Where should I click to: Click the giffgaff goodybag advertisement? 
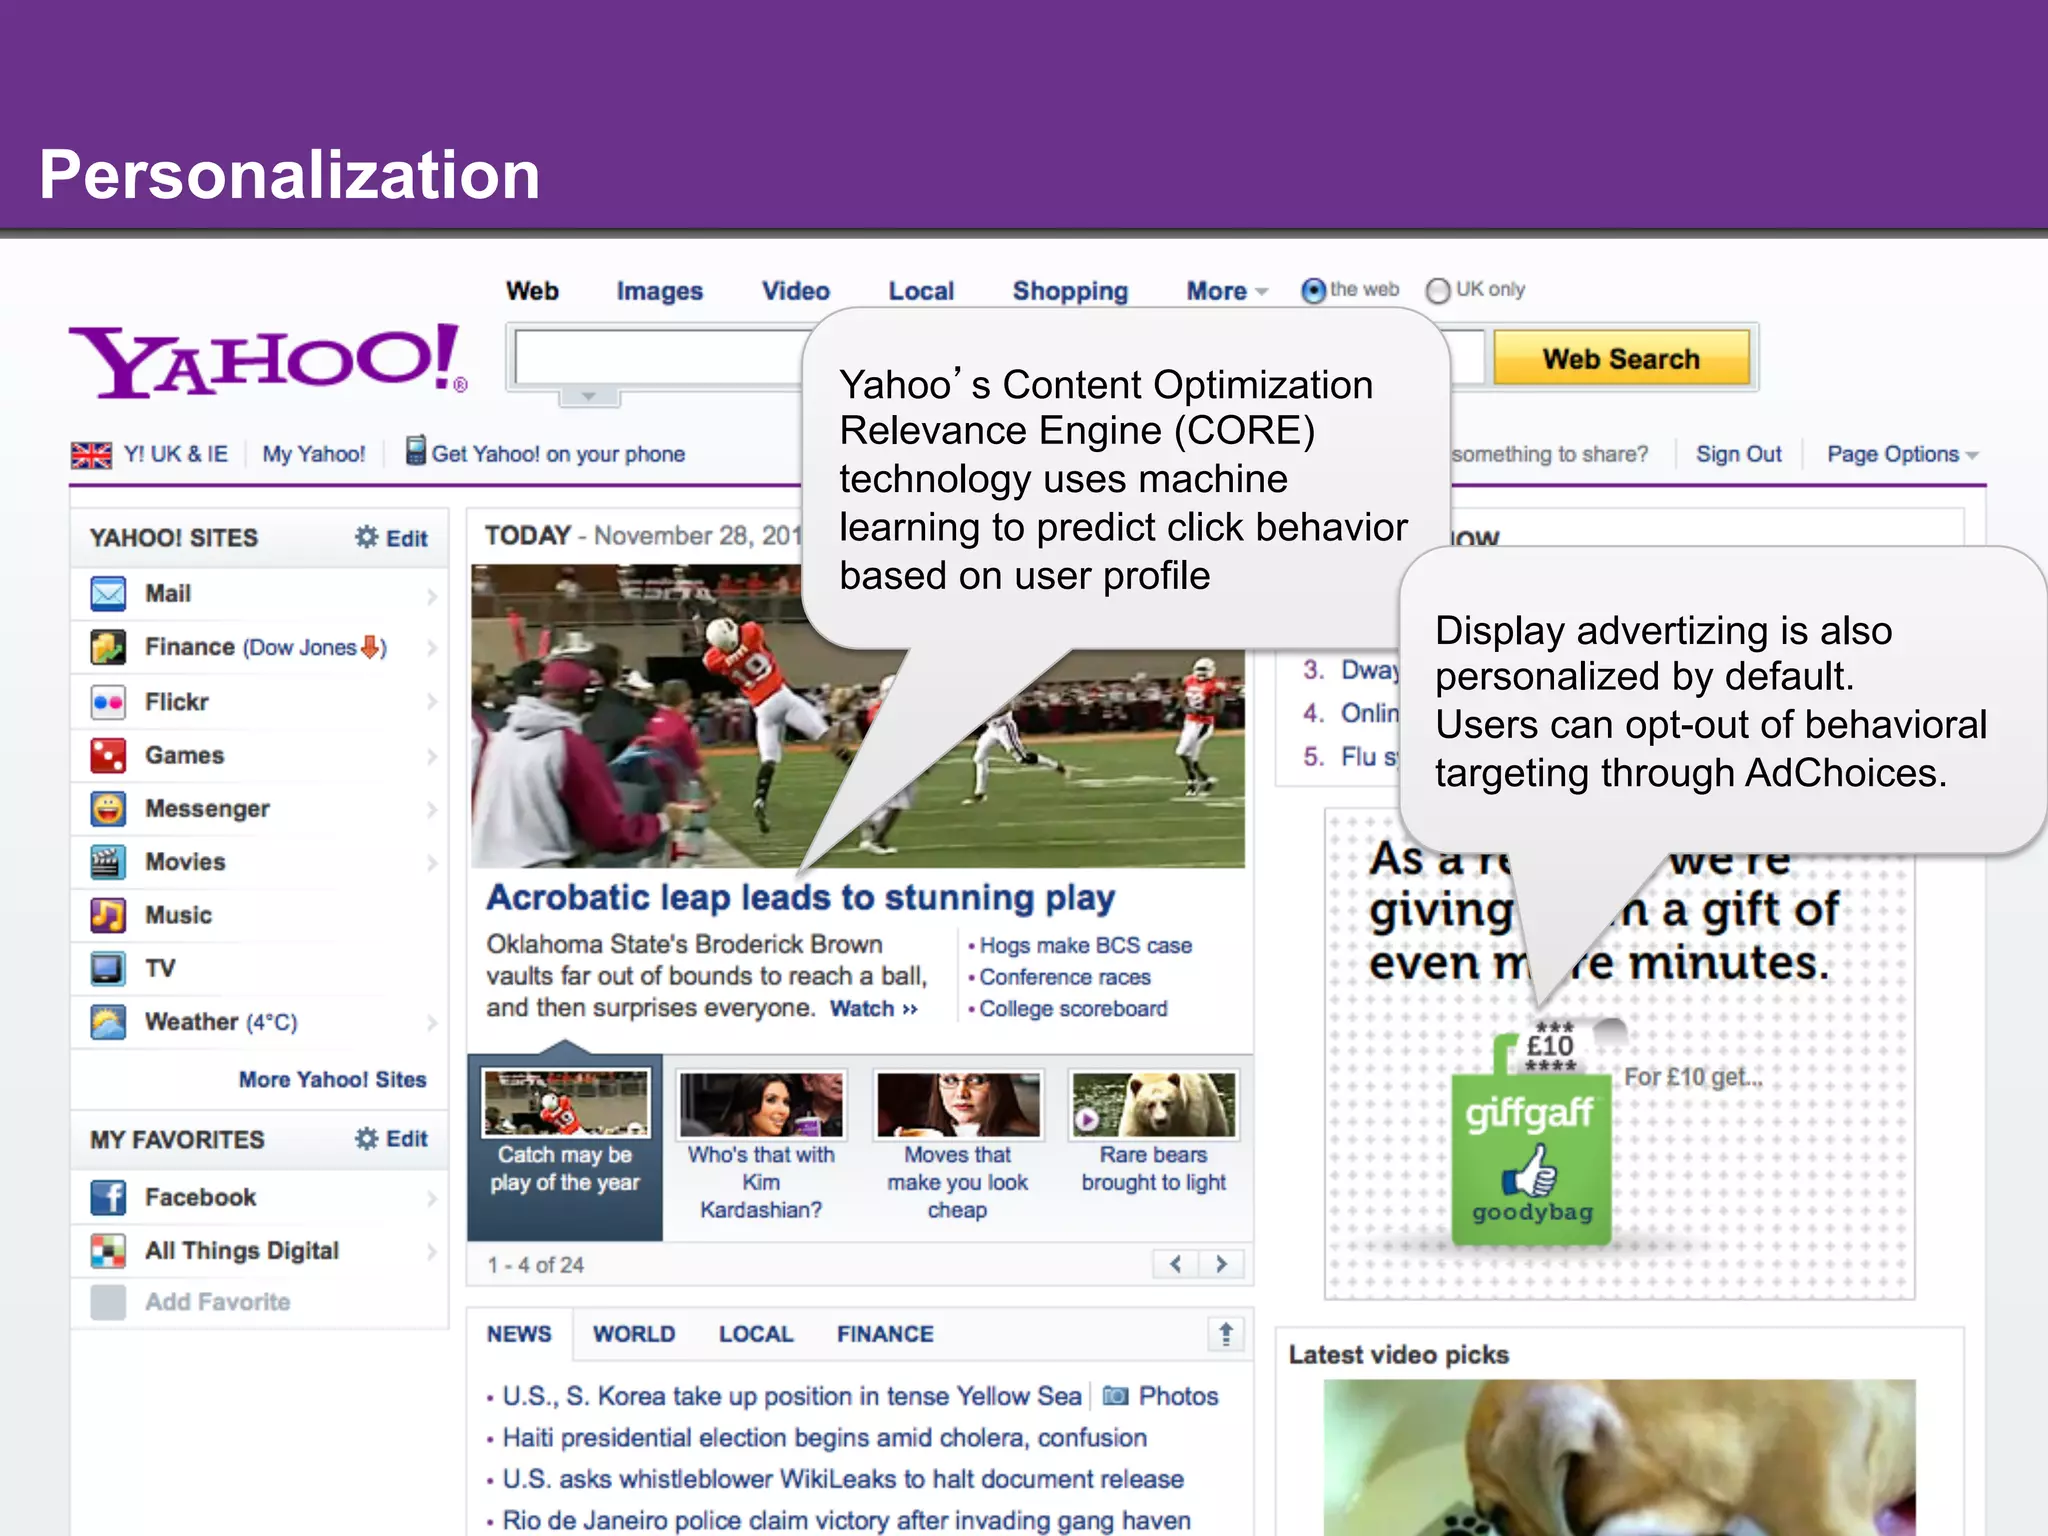[x=1620, y=1054]
